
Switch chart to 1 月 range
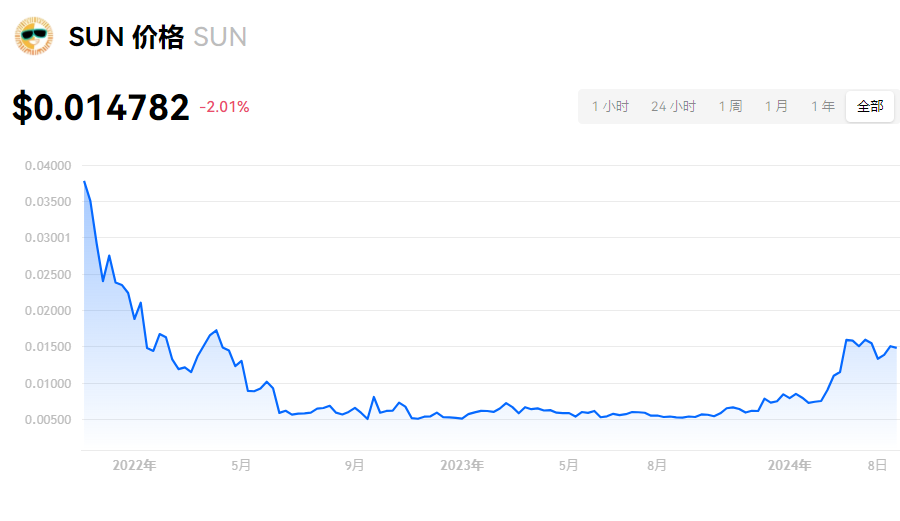pos(776,107)
